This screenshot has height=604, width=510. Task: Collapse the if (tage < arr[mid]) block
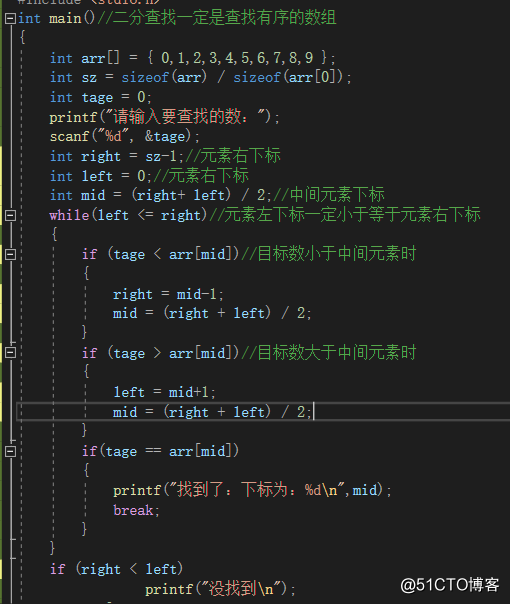(10, 254)
